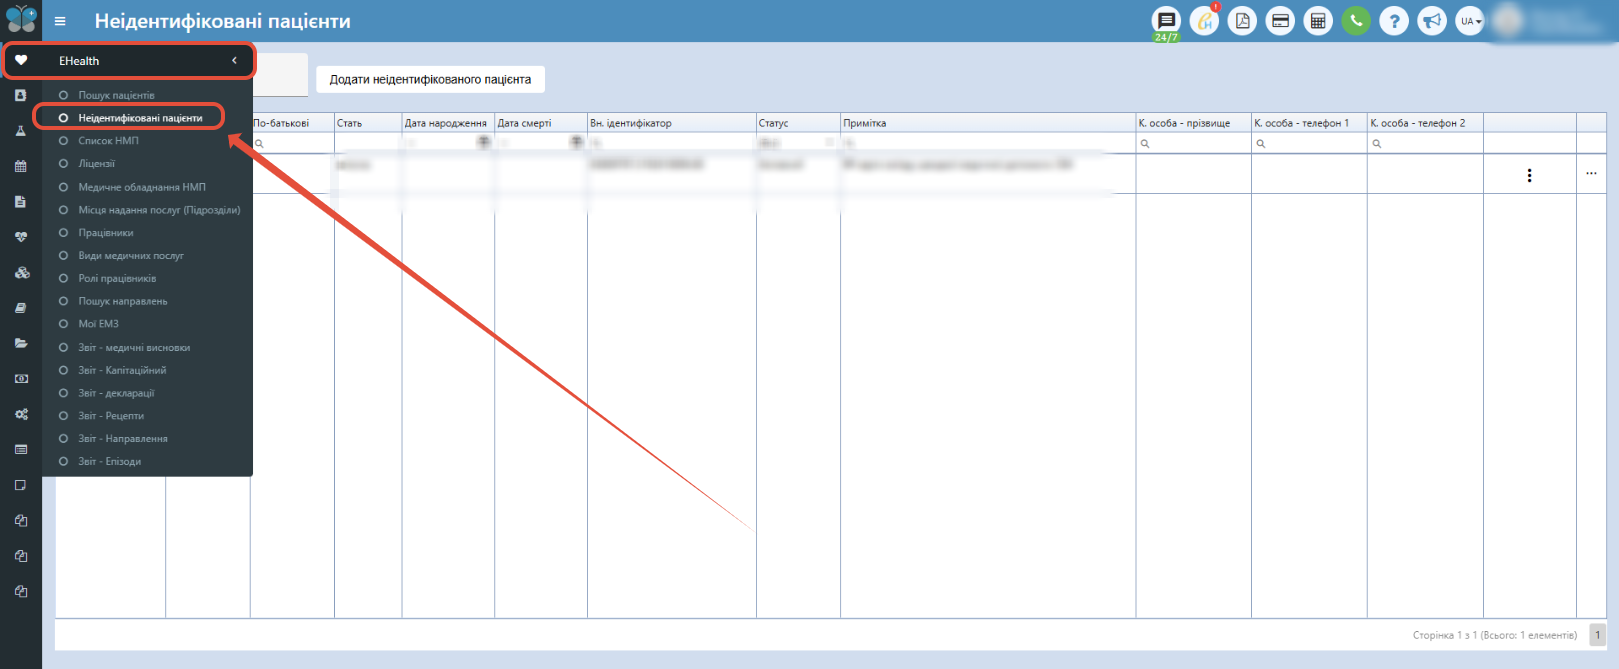Open Звіт - Рецепти report
The width and height of the screenshot is (1619, 669).
[x=111, y=416]
